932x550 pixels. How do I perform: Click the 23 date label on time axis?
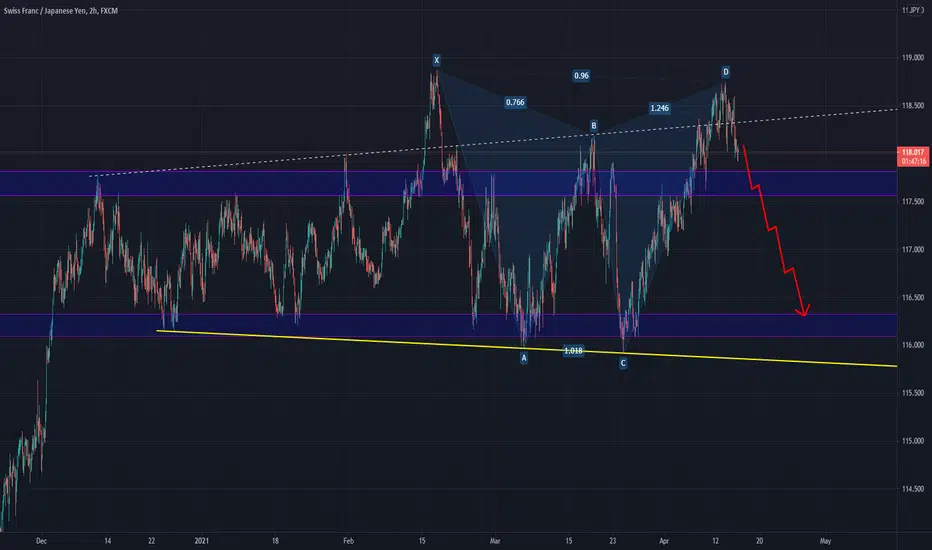tap(612, 541)
